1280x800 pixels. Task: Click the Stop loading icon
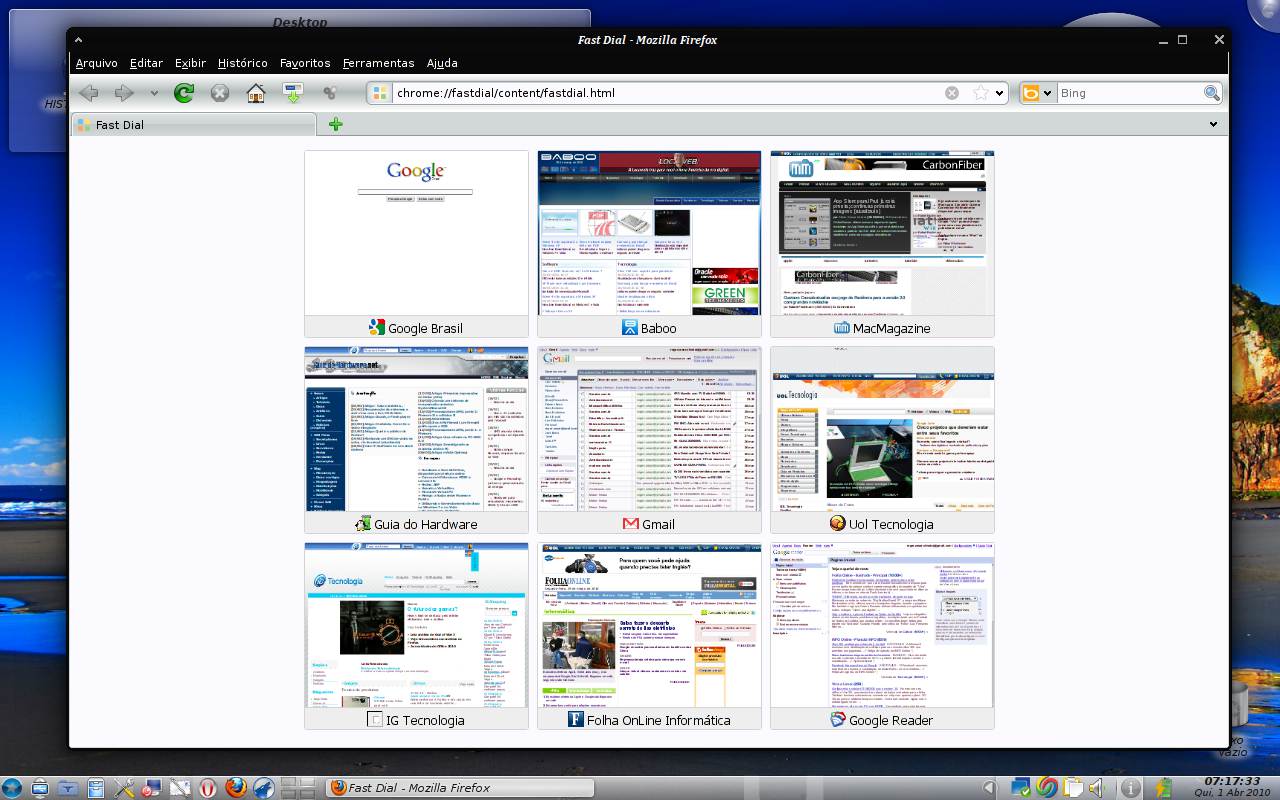220,93
